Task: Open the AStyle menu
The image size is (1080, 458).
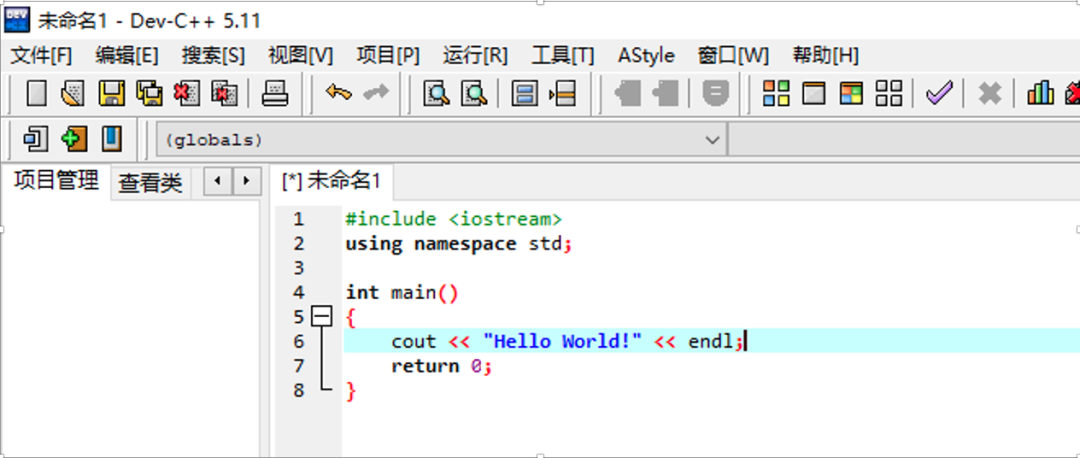Action: point(646,56)
